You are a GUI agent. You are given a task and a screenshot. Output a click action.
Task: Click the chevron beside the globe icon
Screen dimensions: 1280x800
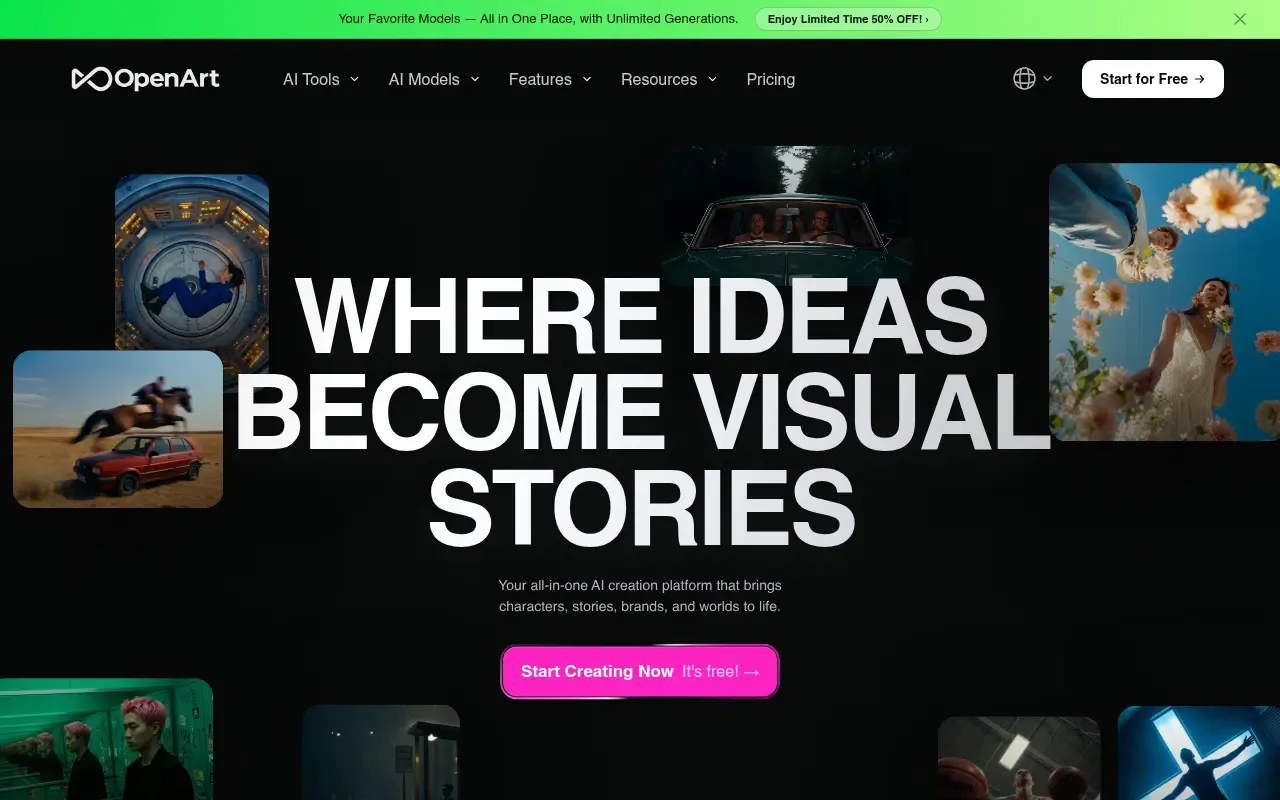click(1047, 79)
